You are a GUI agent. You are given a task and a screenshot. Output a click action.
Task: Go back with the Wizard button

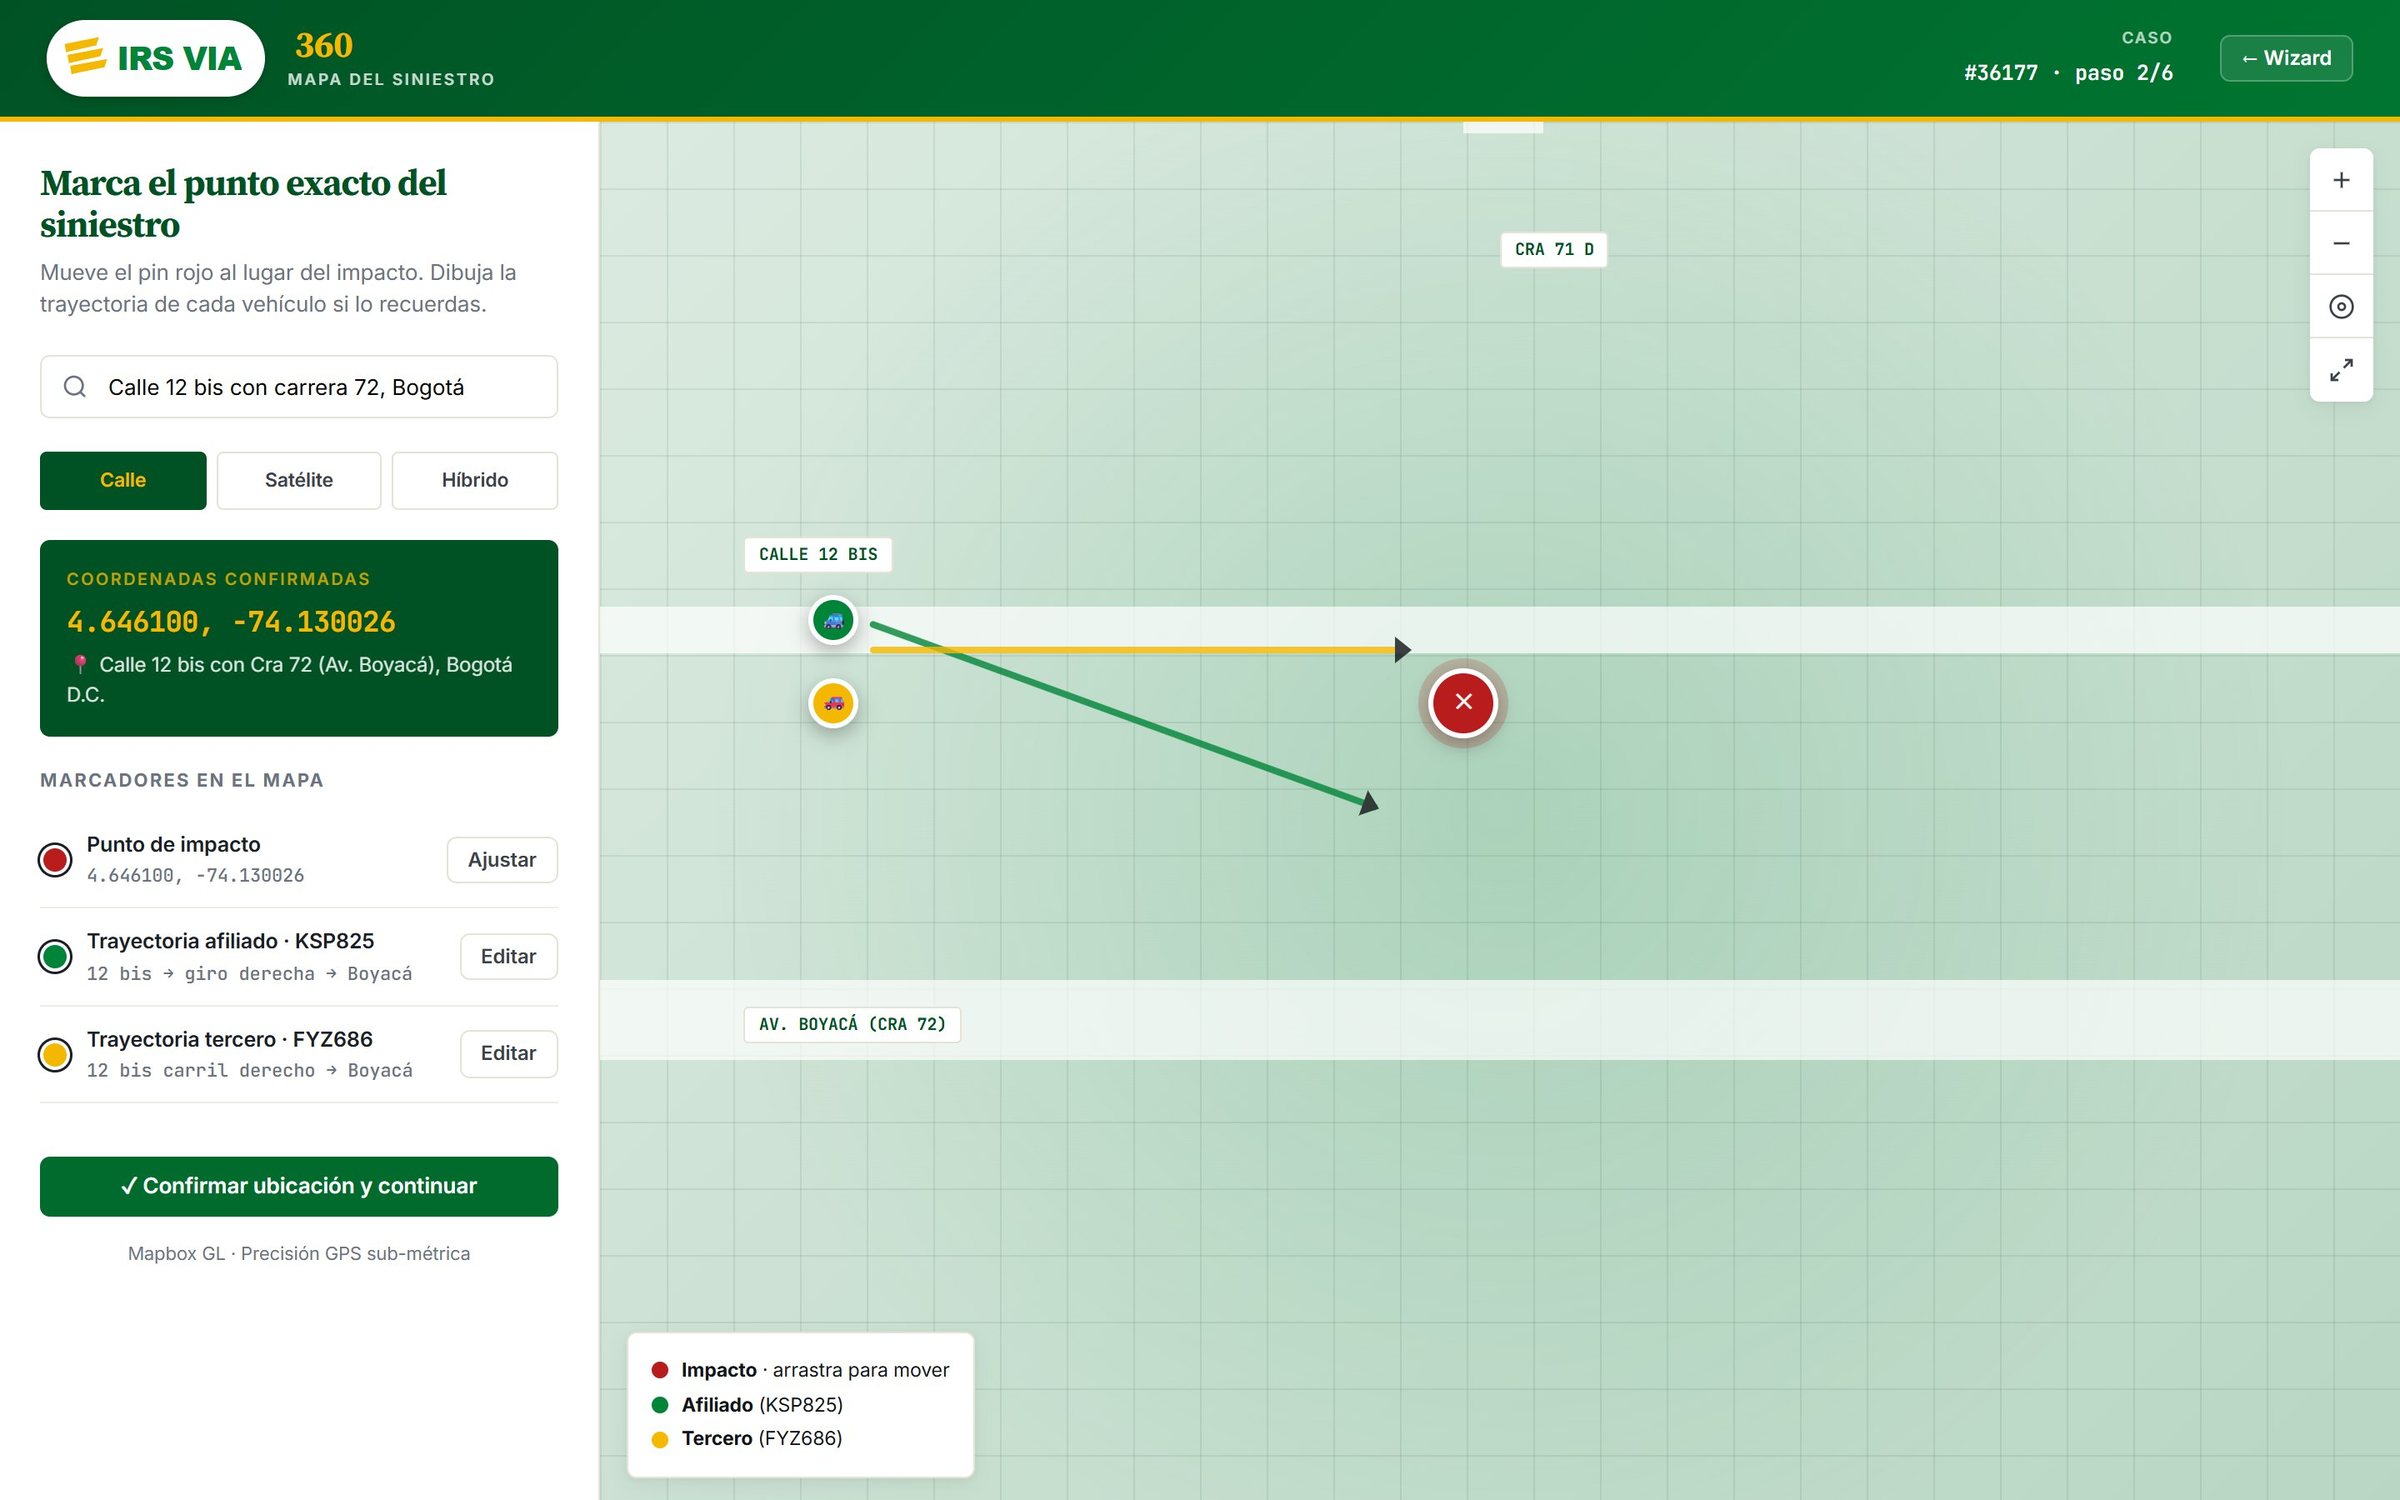2286,58
